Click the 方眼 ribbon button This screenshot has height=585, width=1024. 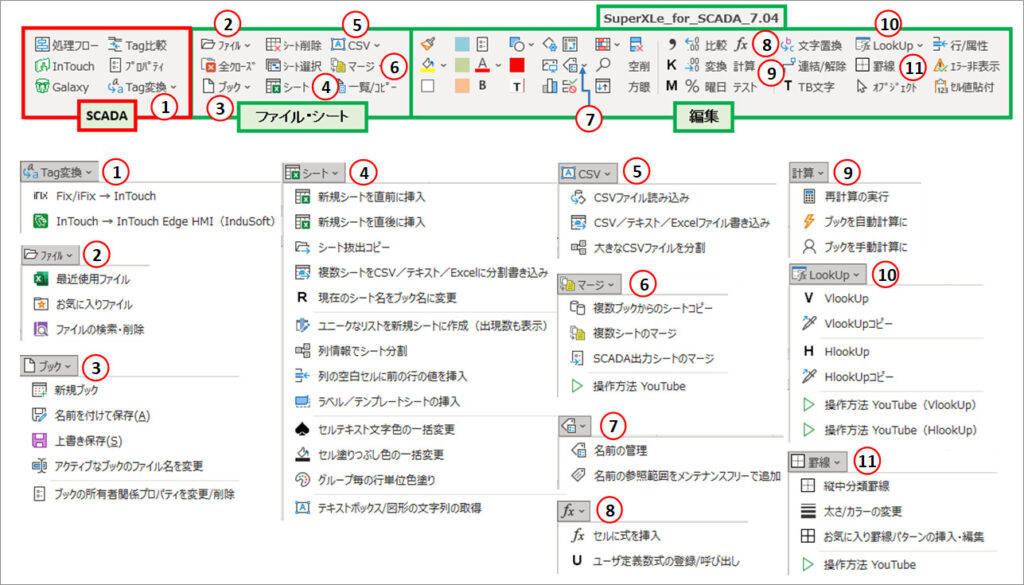click(x=639, y=86)
